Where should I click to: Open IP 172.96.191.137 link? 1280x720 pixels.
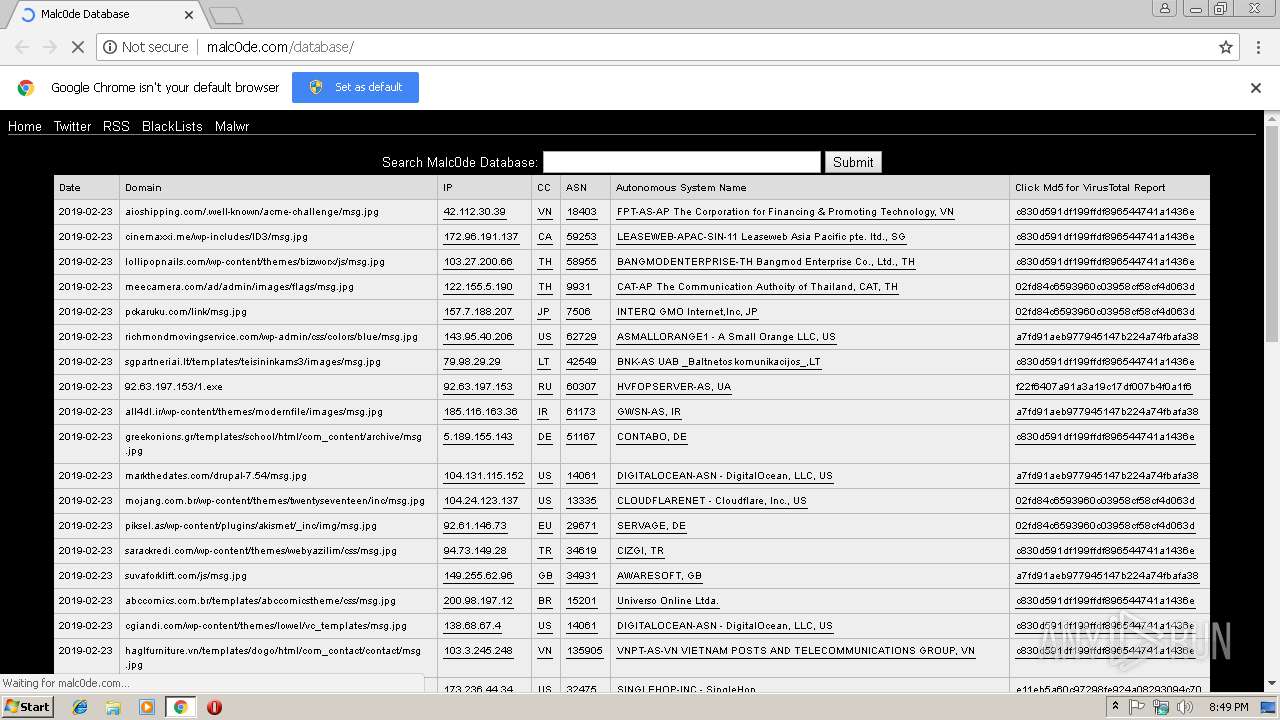pos(481,237)
